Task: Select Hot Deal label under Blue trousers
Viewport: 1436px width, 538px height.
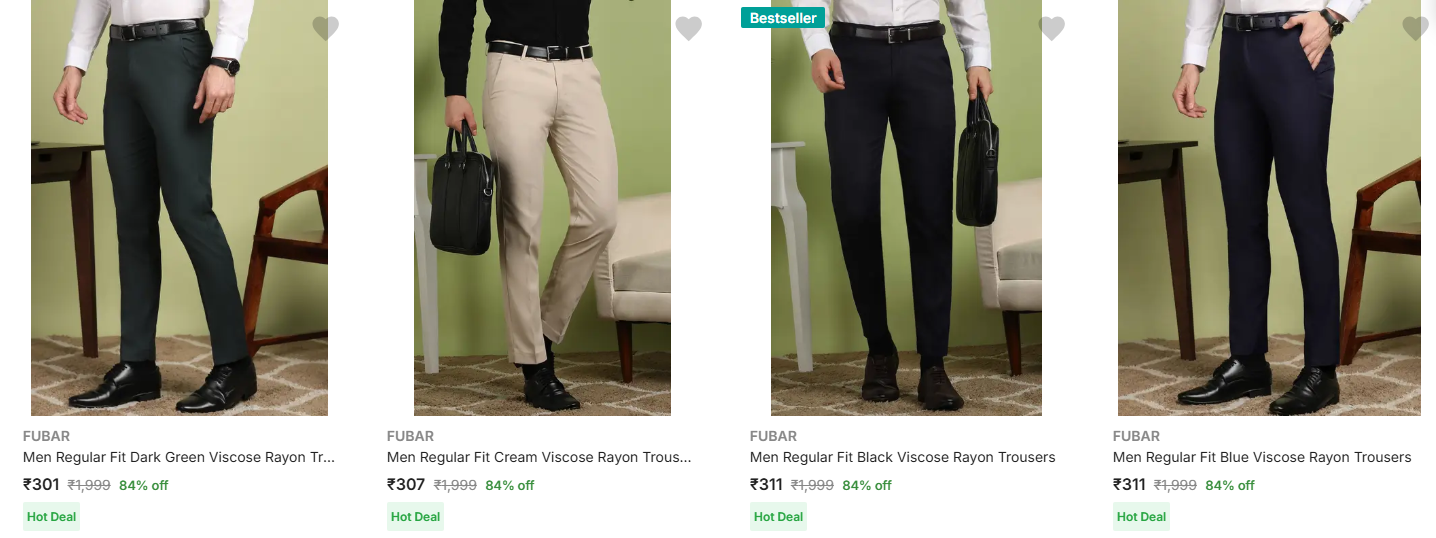Action: pyautogui.click(x=1141, y=517)
